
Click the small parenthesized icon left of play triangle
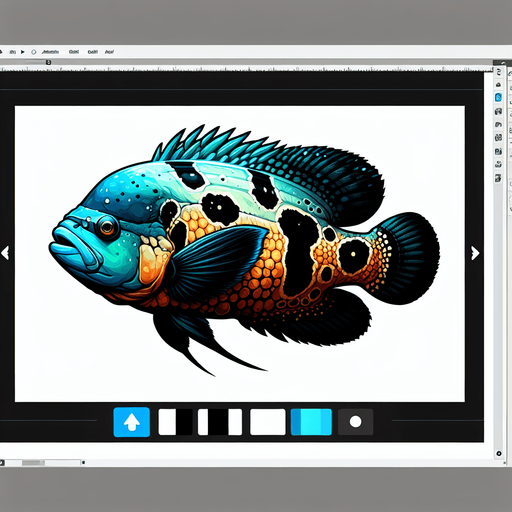point(13,52)
